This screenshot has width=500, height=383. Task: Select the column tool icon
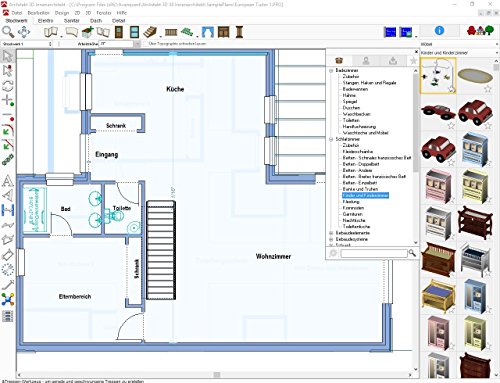239,32
